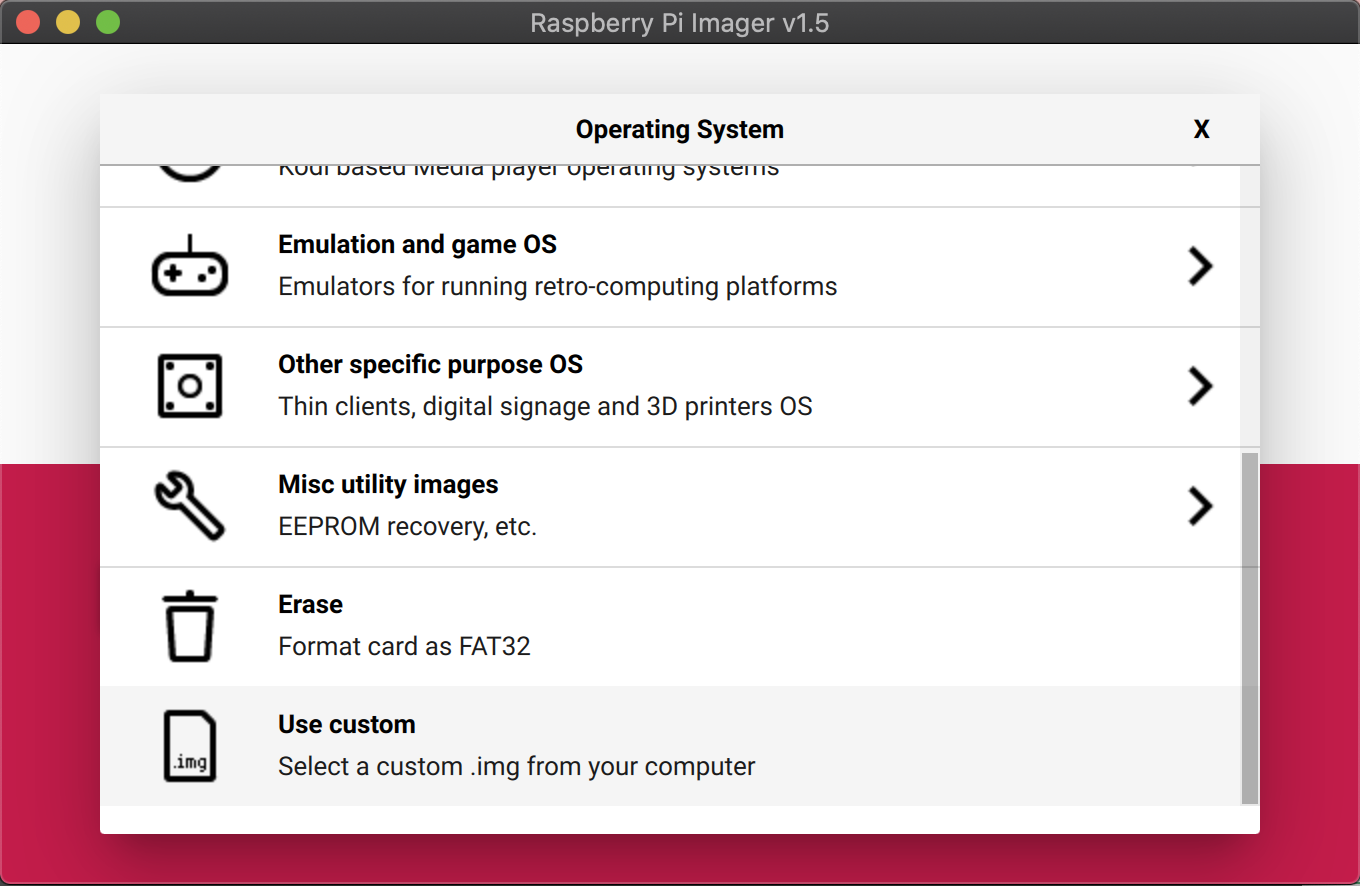Click the trash can icon for Erase
This screenshot has width=1360, height=886.
(190, 626)
